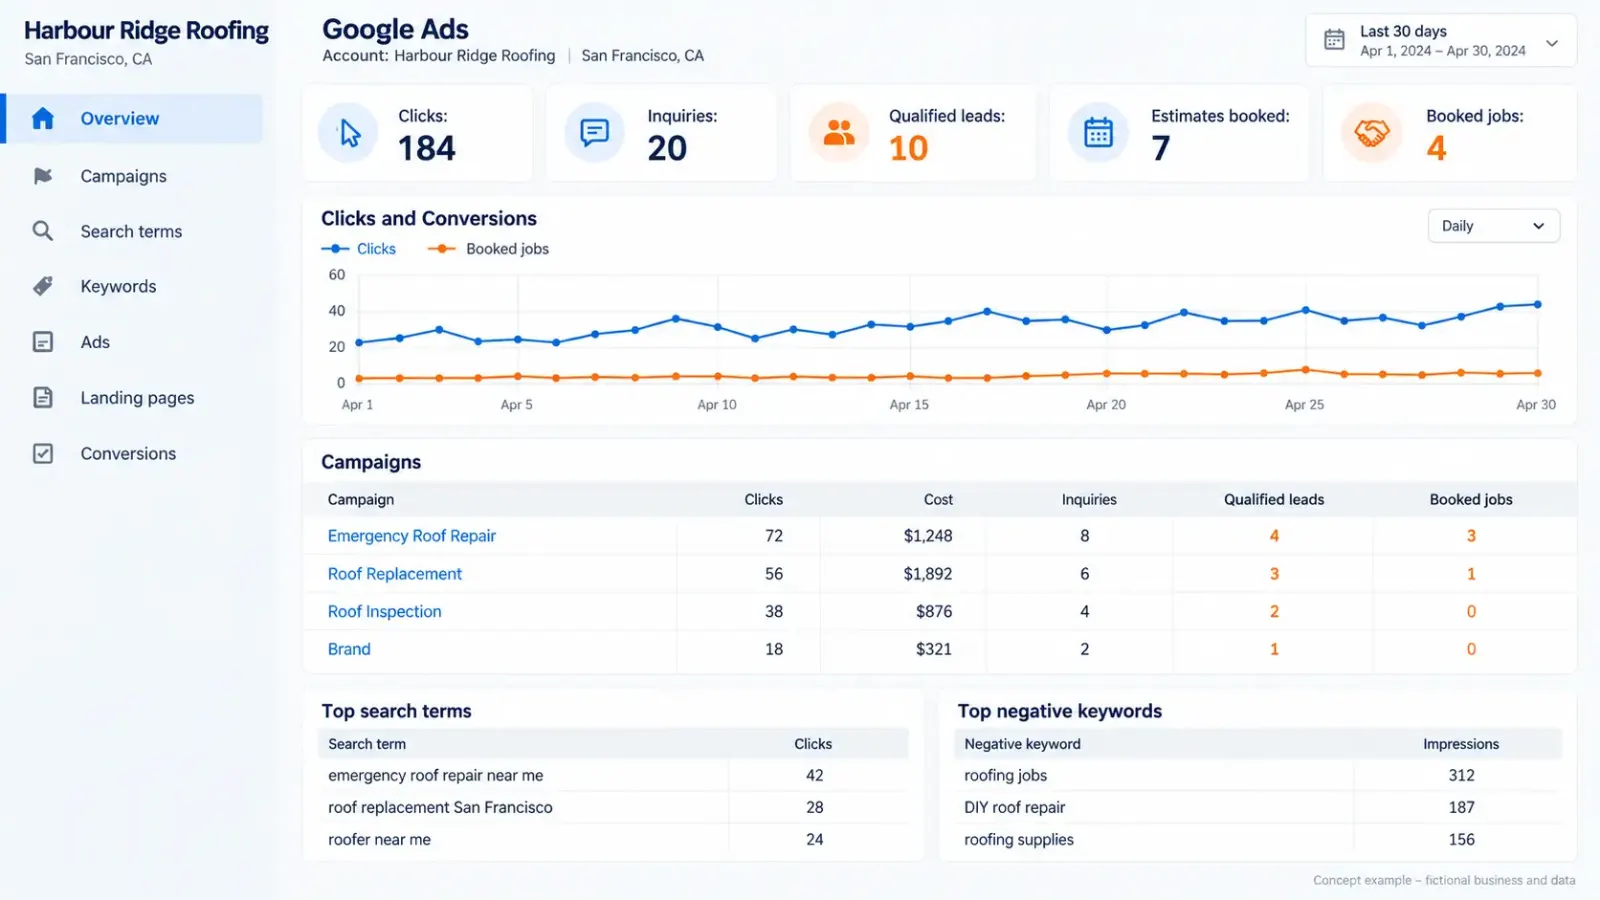Click the 312 impressions value
This screenshot has width=1600, height=900.
pos(1461,775)
